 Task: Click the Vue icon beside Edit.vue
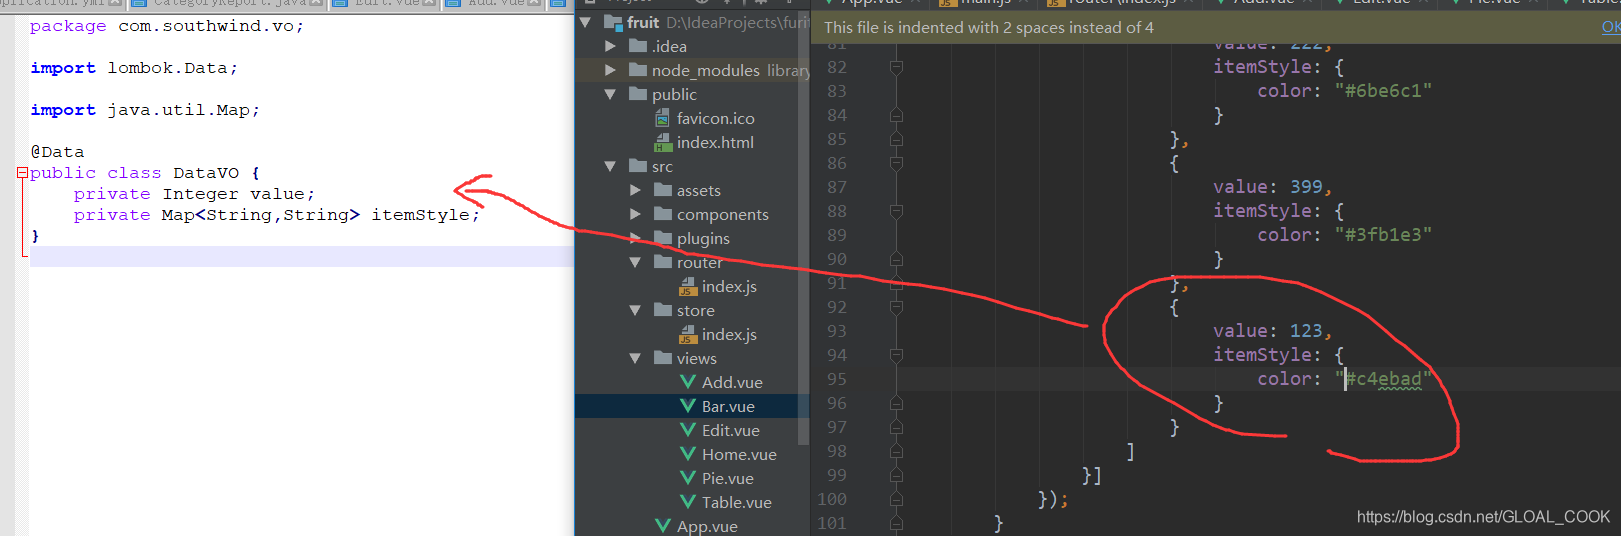(x=688, y=430)
